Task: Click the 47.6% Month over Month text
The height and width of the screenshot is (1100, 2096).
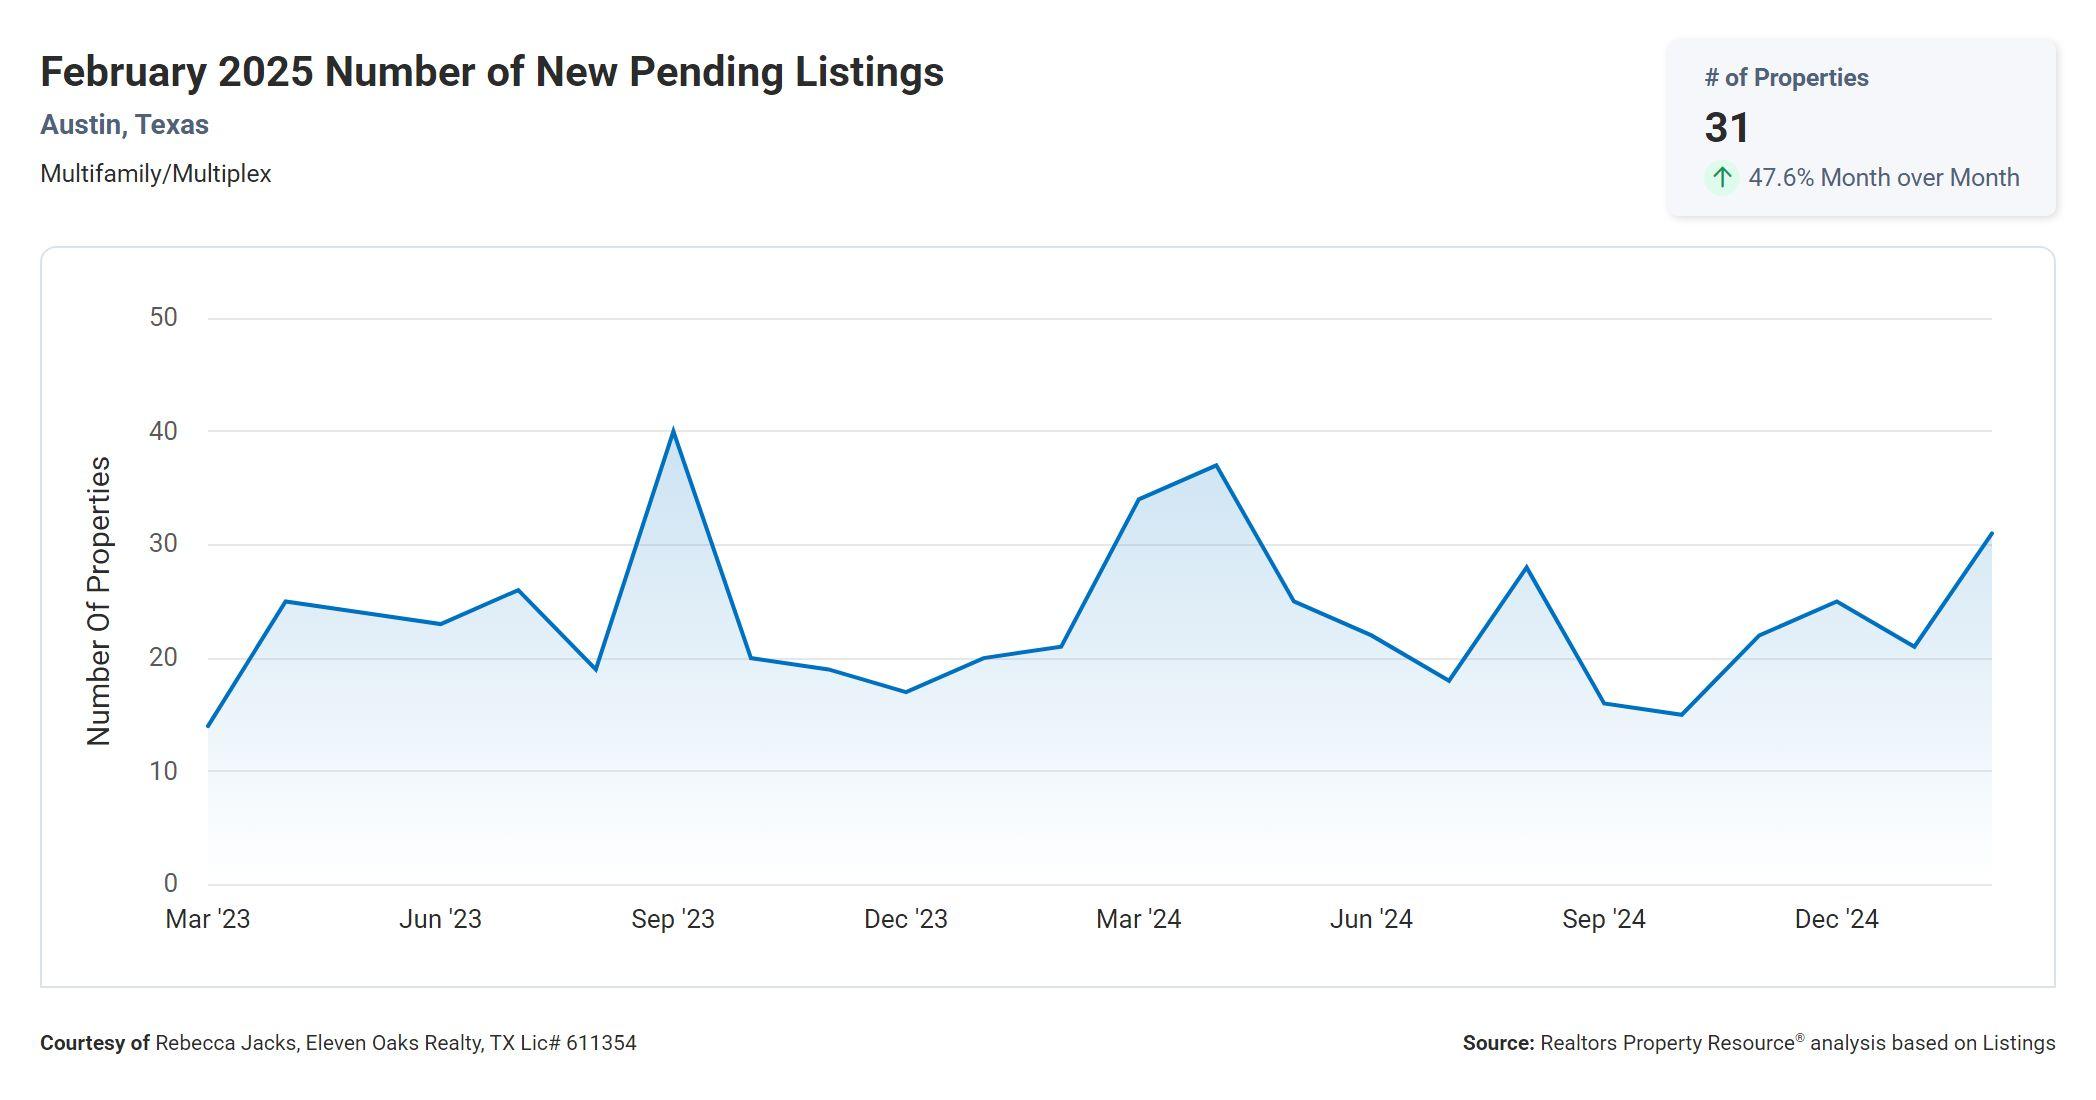Action: [1883, 178]
